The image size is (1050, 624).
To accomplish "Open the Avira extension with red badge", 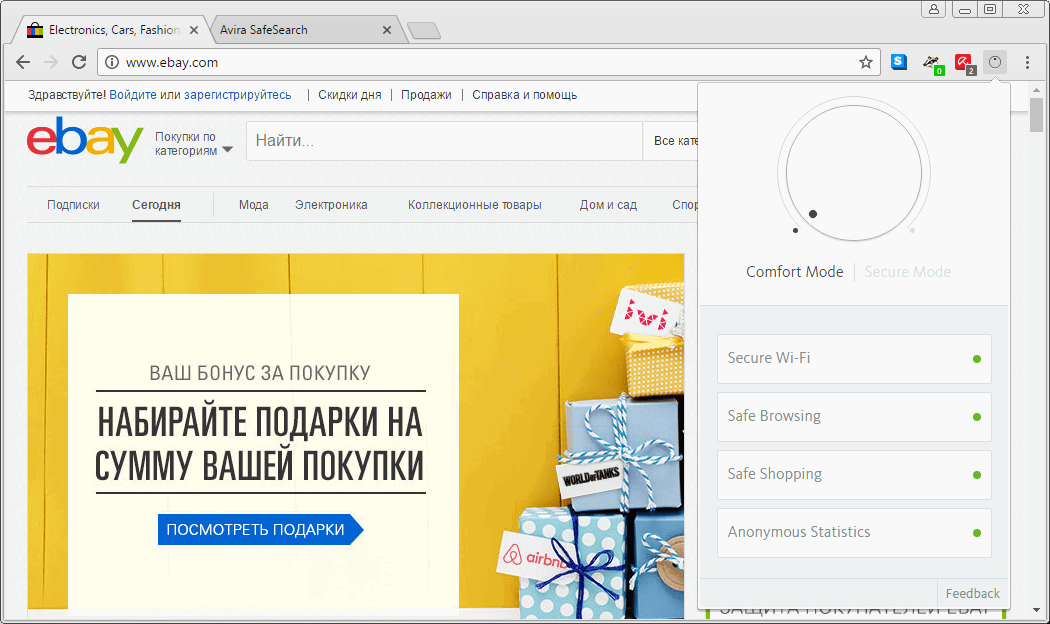I will (965, 61).
